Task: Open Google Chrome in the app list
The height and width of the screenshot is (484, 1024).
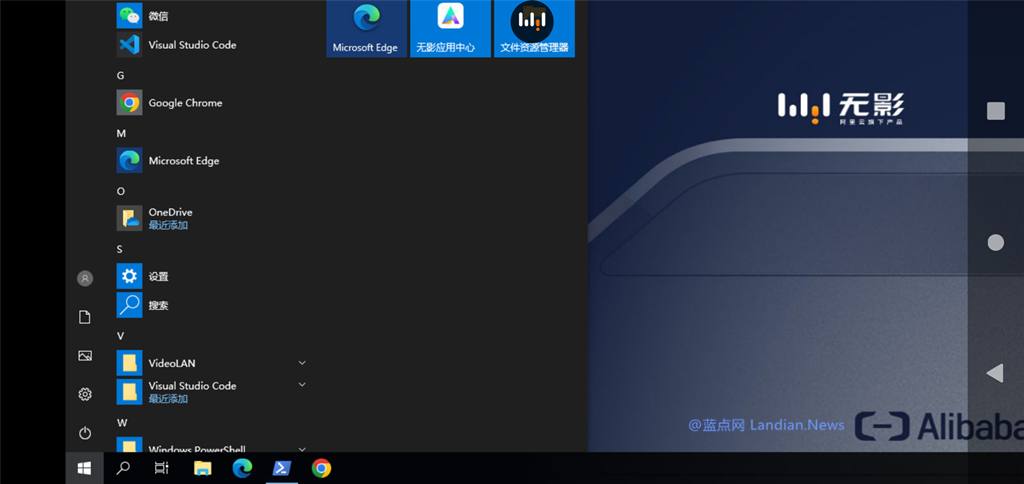Action: [x=211, y=103]
